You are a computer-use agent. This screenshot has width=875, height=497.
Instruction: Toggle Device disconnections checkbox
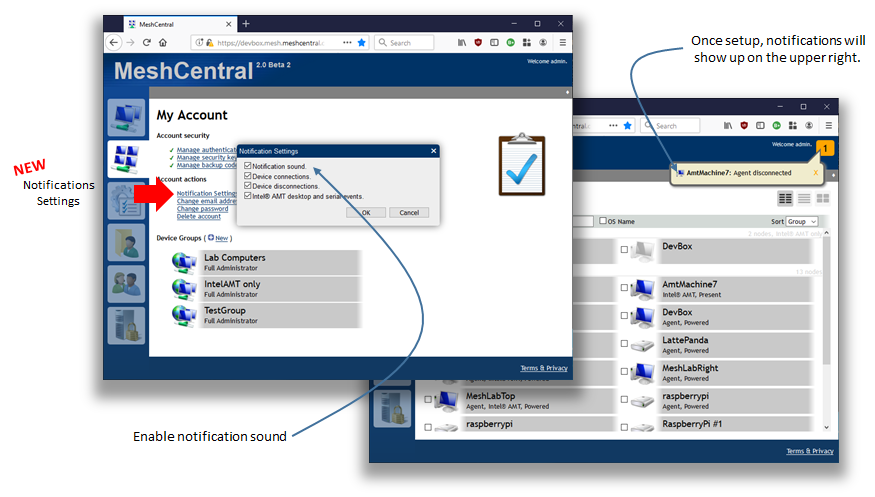pyautogui.click(x=248, y=186)
